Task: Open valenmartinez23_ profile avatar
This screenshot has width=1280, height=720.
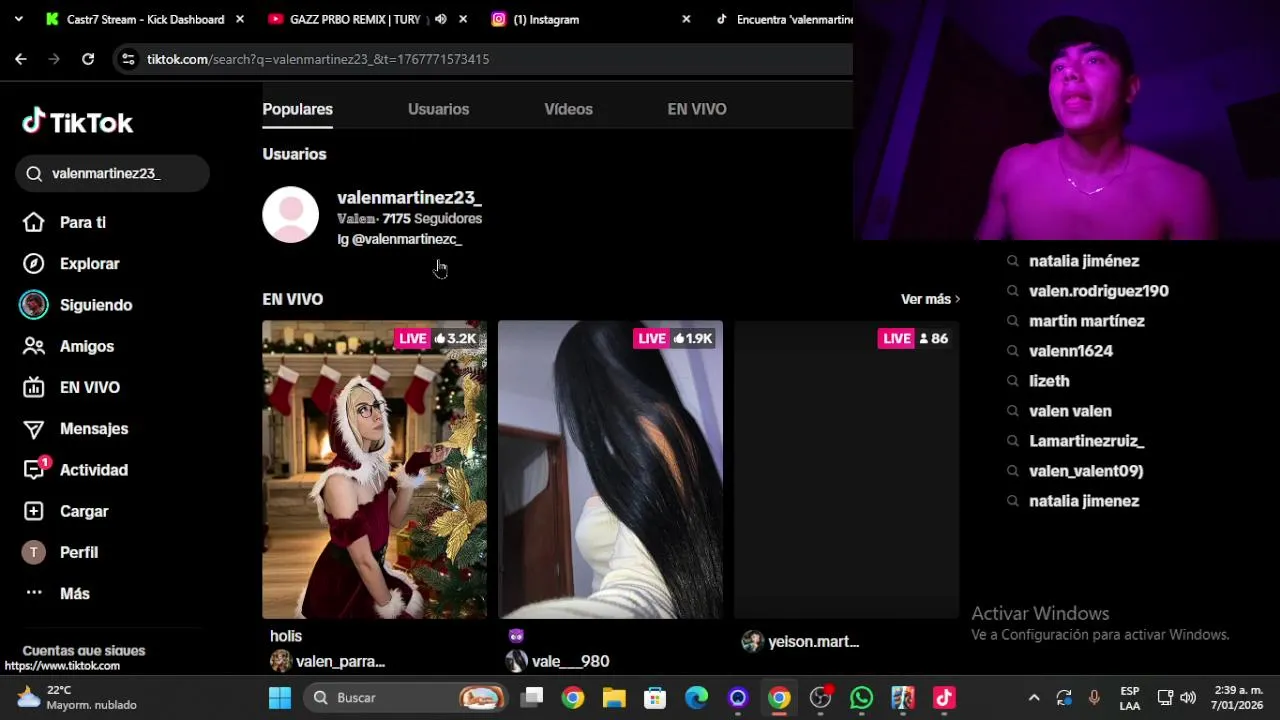Action: click(x=290, y=214)
